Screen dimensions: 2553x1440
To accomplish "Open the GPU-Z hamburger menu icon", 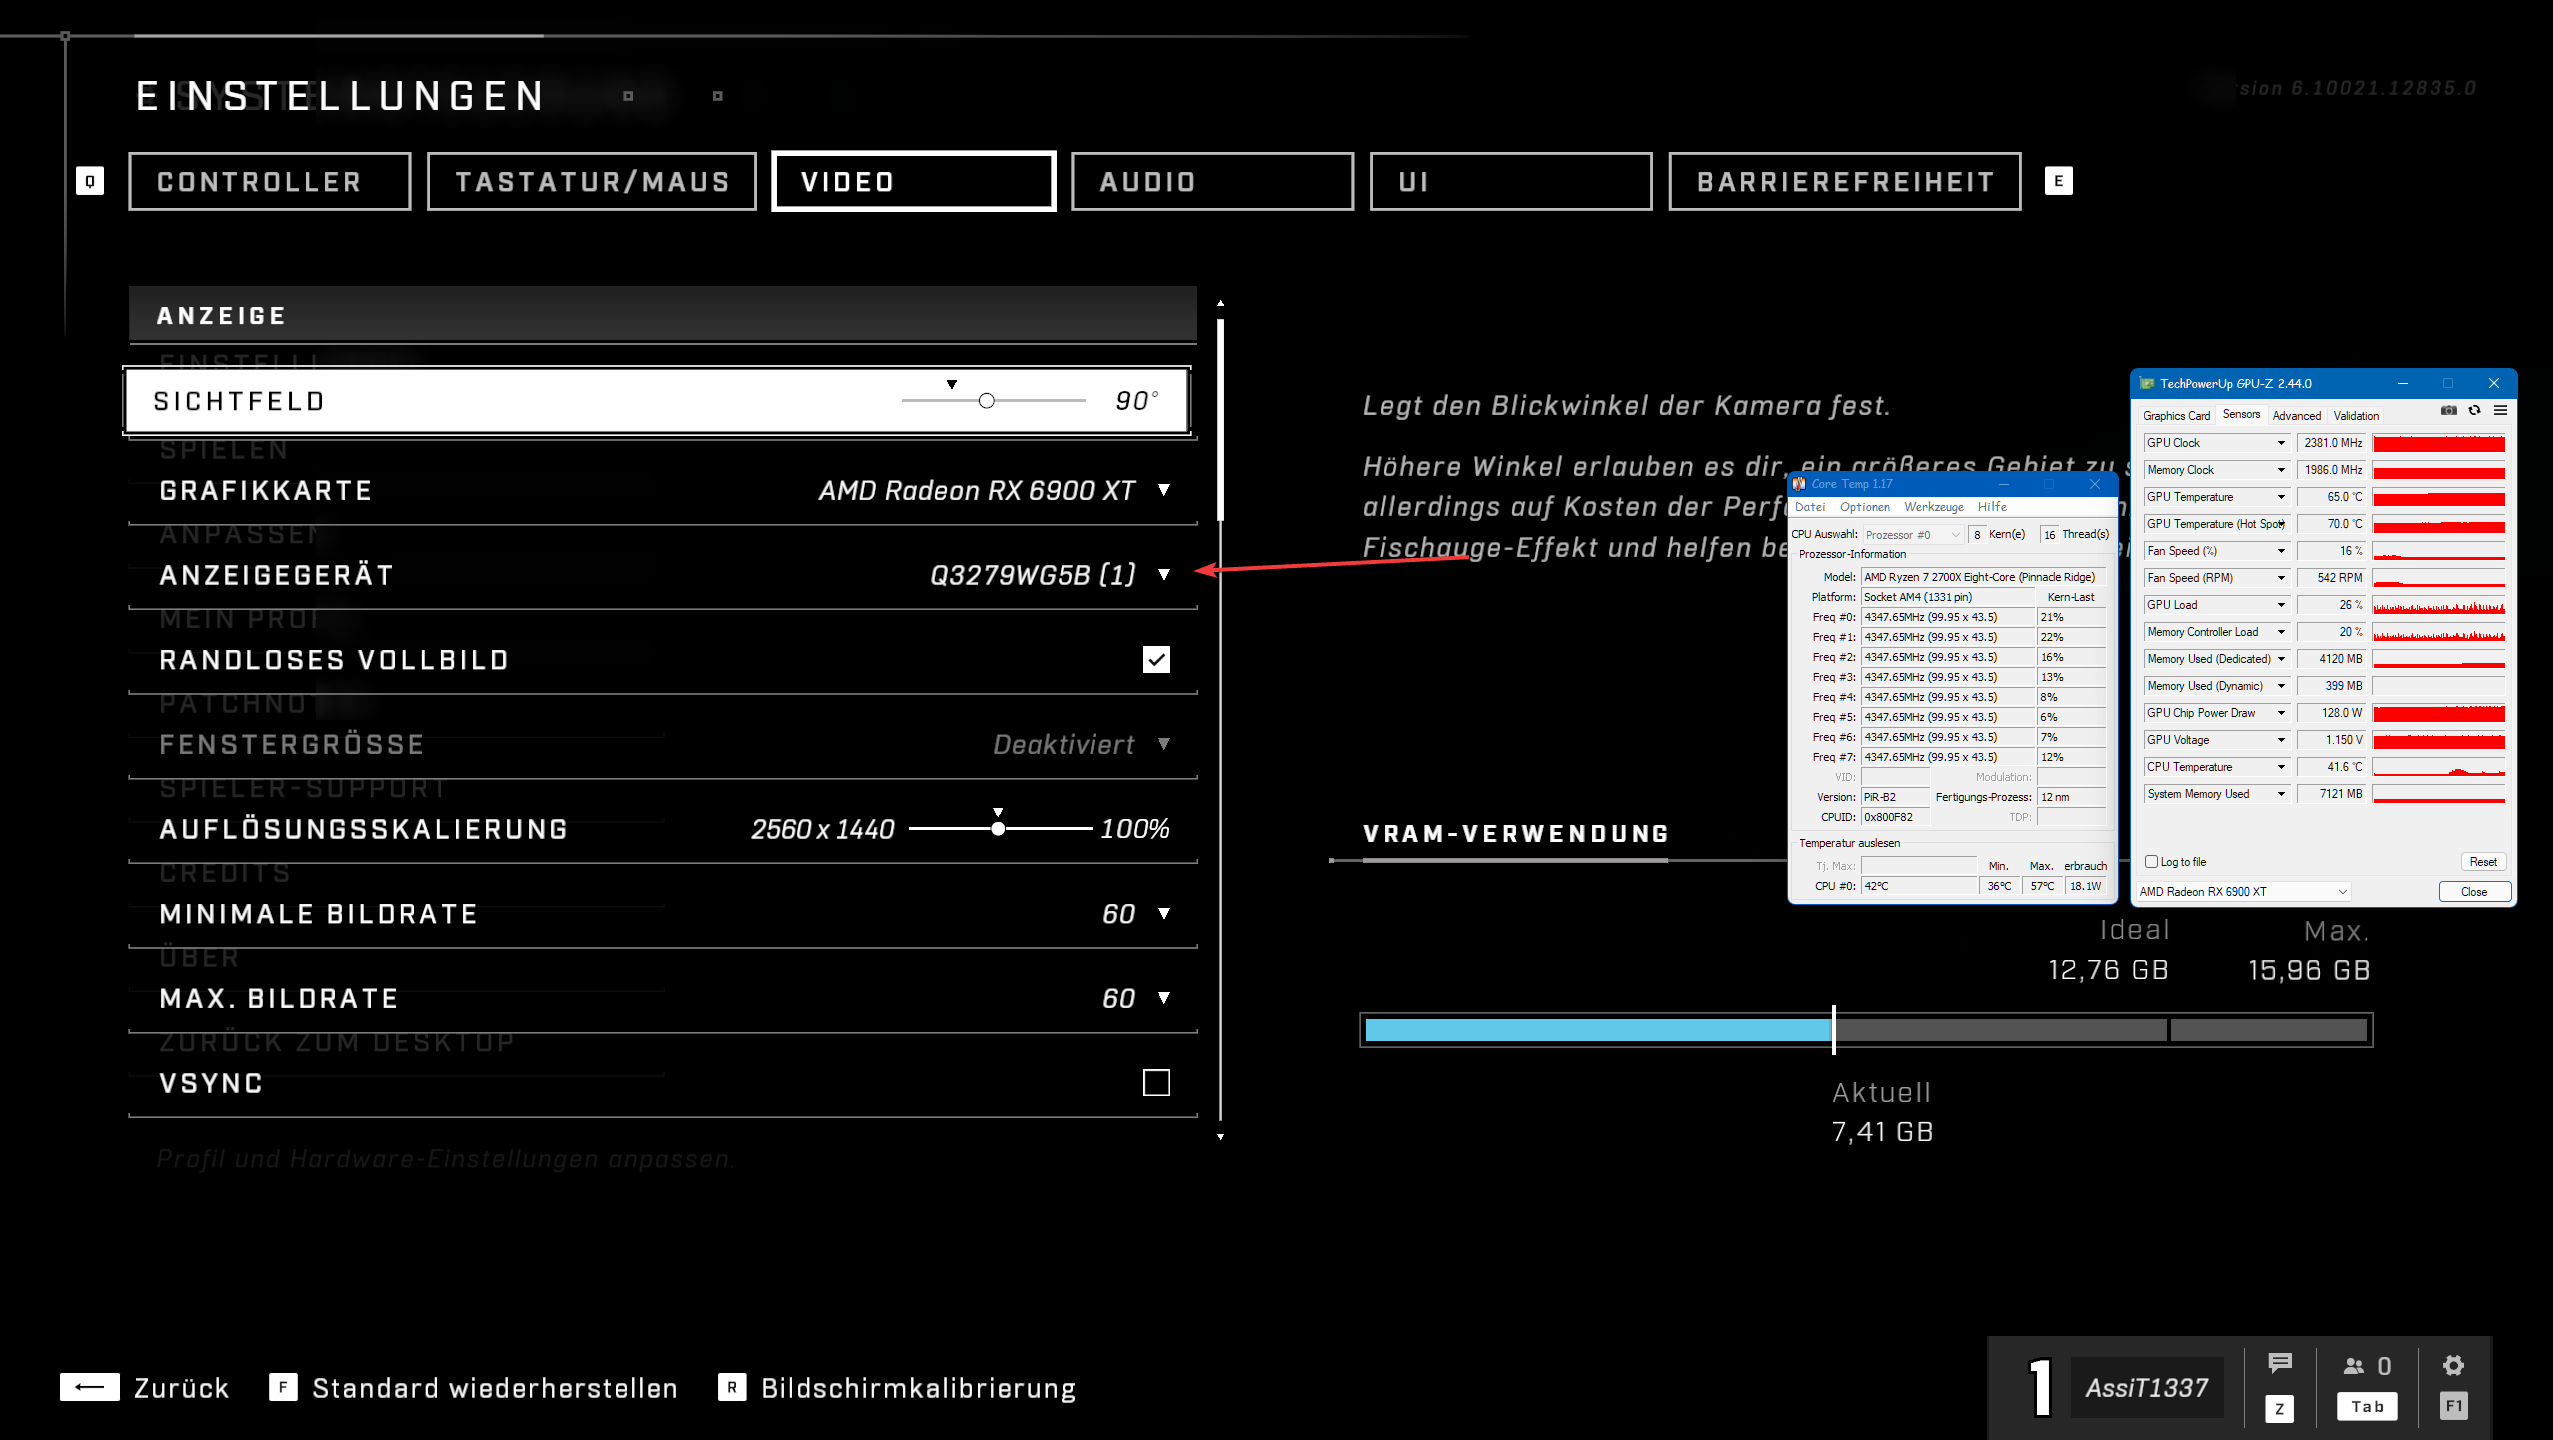I will coord(2500,411).
